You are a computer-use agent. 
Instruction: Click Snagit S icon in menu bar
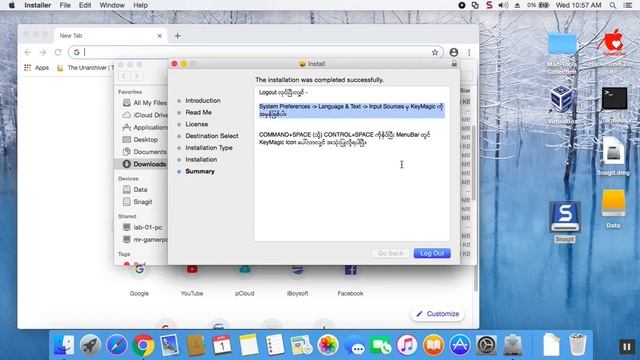pos(489,5)
